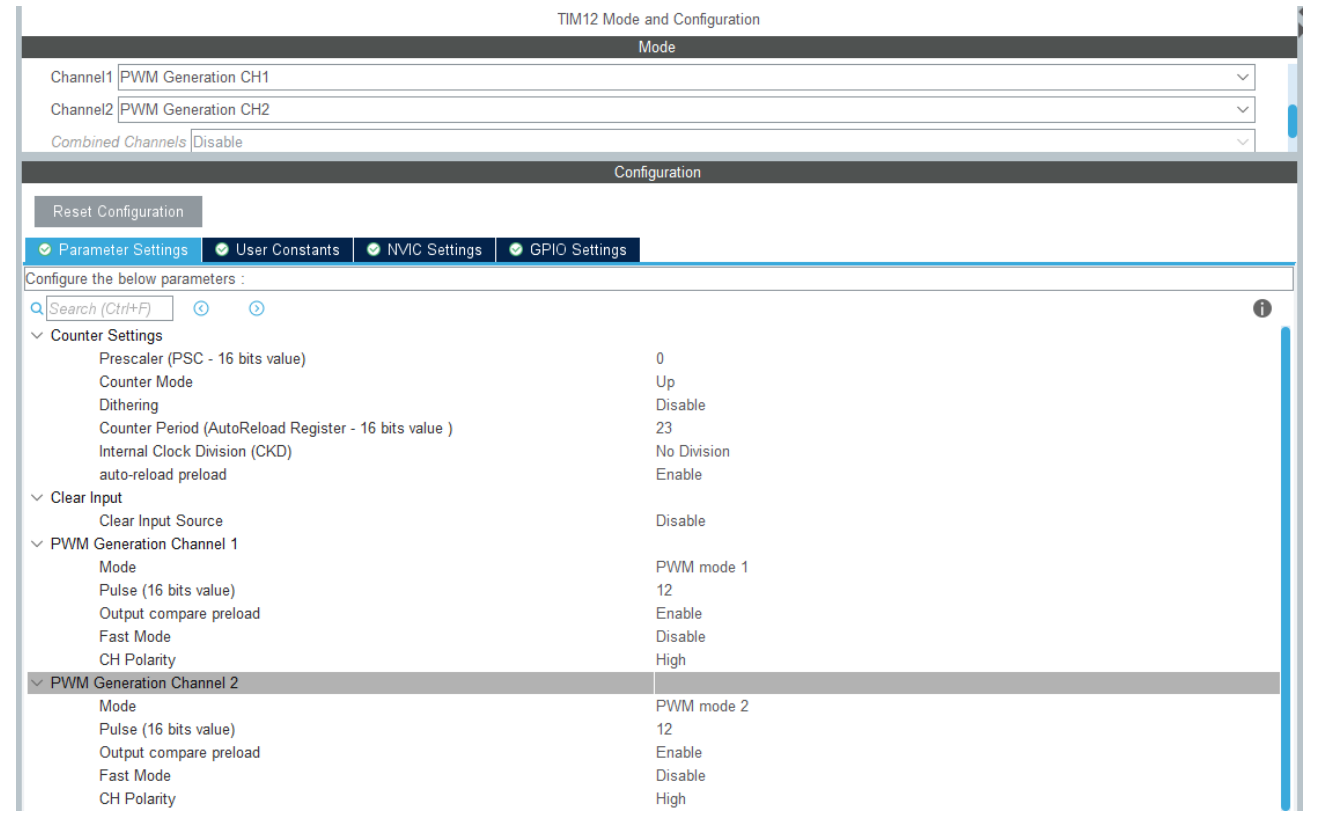Click the parameter list vertical scrollbar
The image size is (1319, 820).
point(1285,560)
